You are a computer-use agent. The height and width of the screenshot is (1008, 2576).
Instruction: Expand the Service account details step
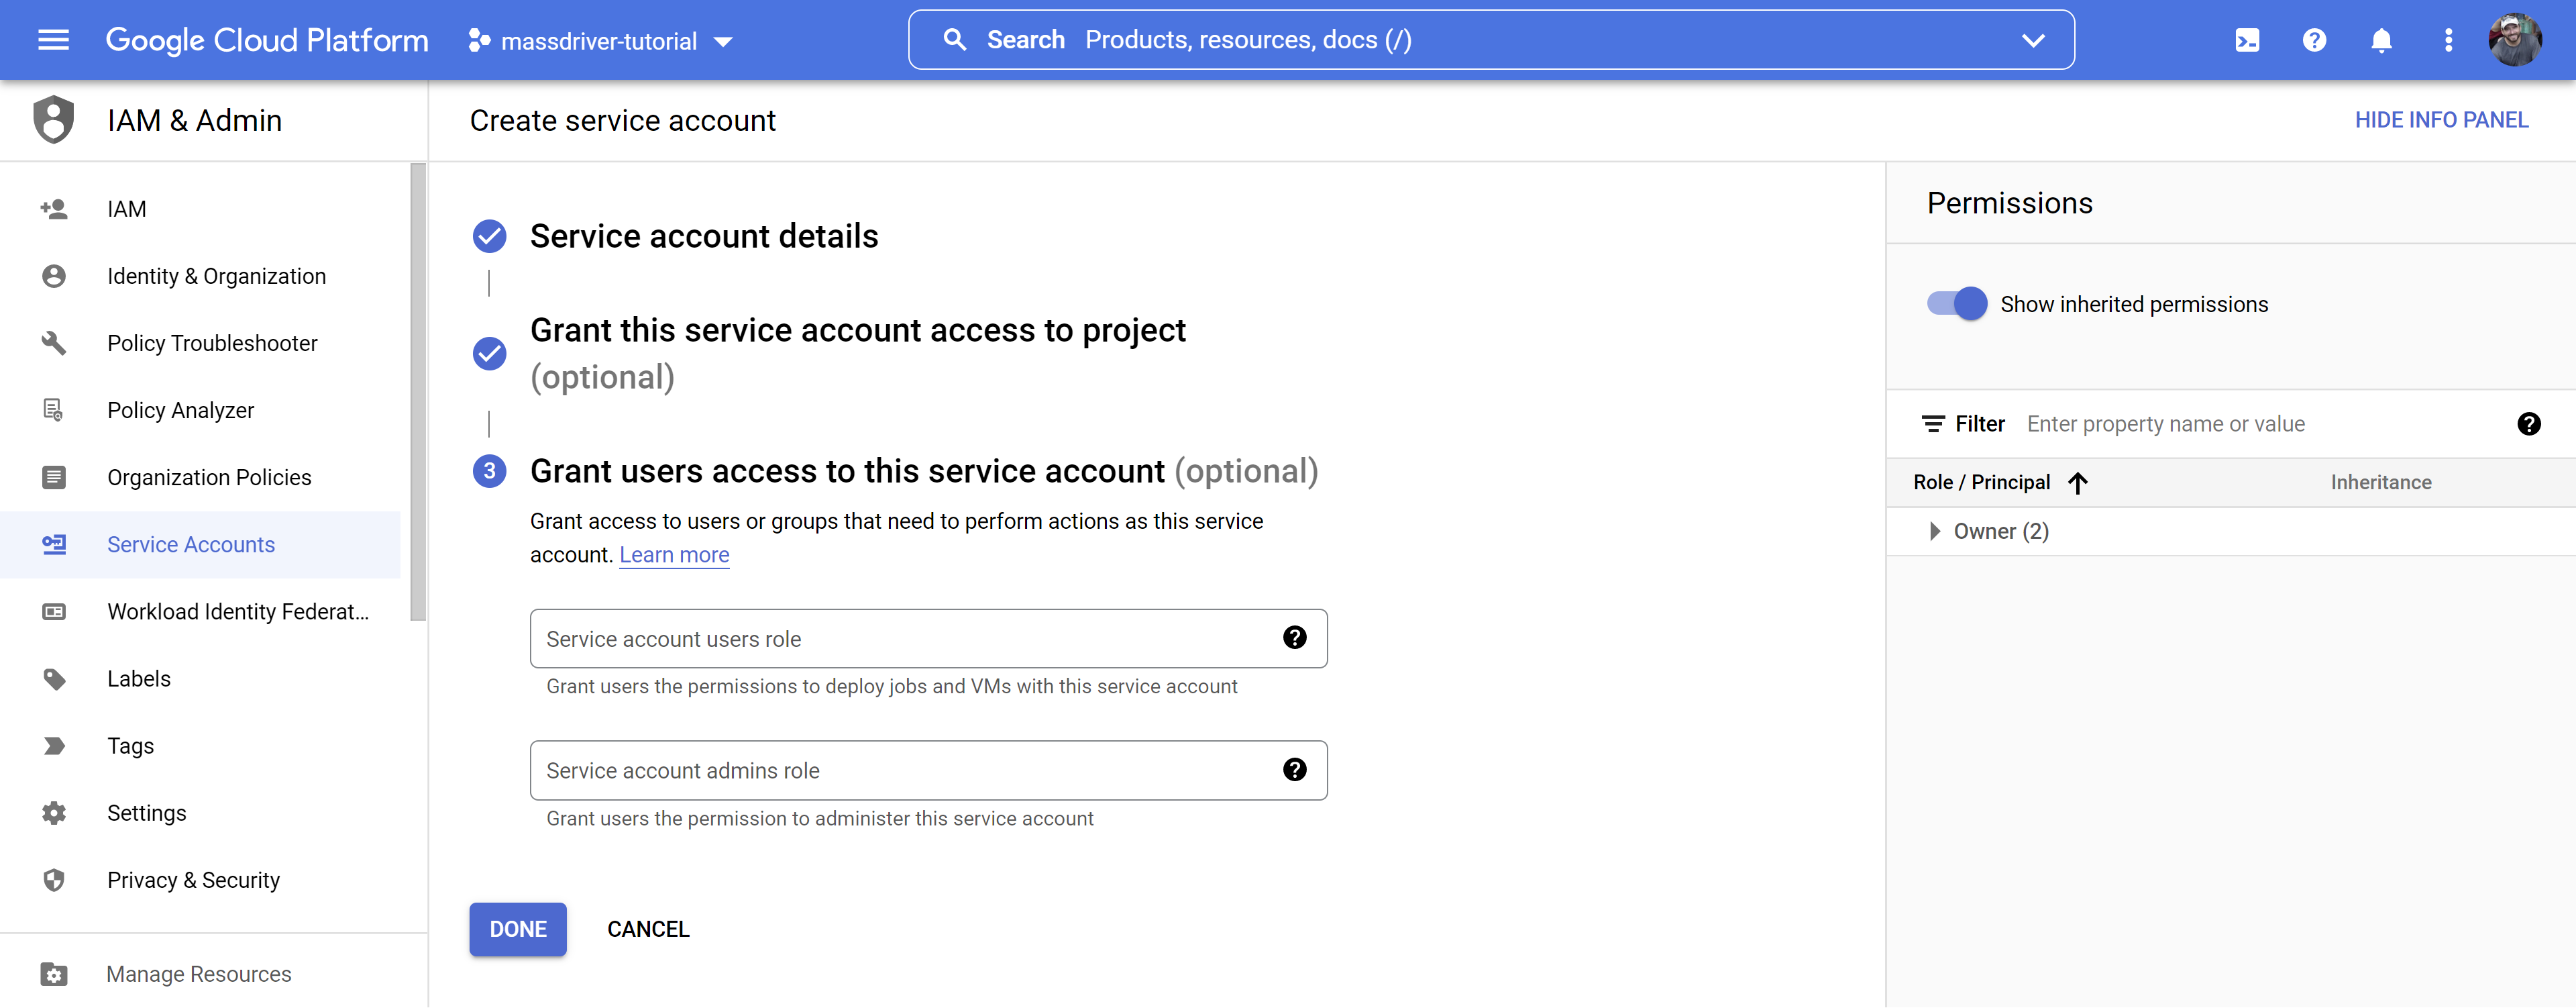click(x=704, y=236)
